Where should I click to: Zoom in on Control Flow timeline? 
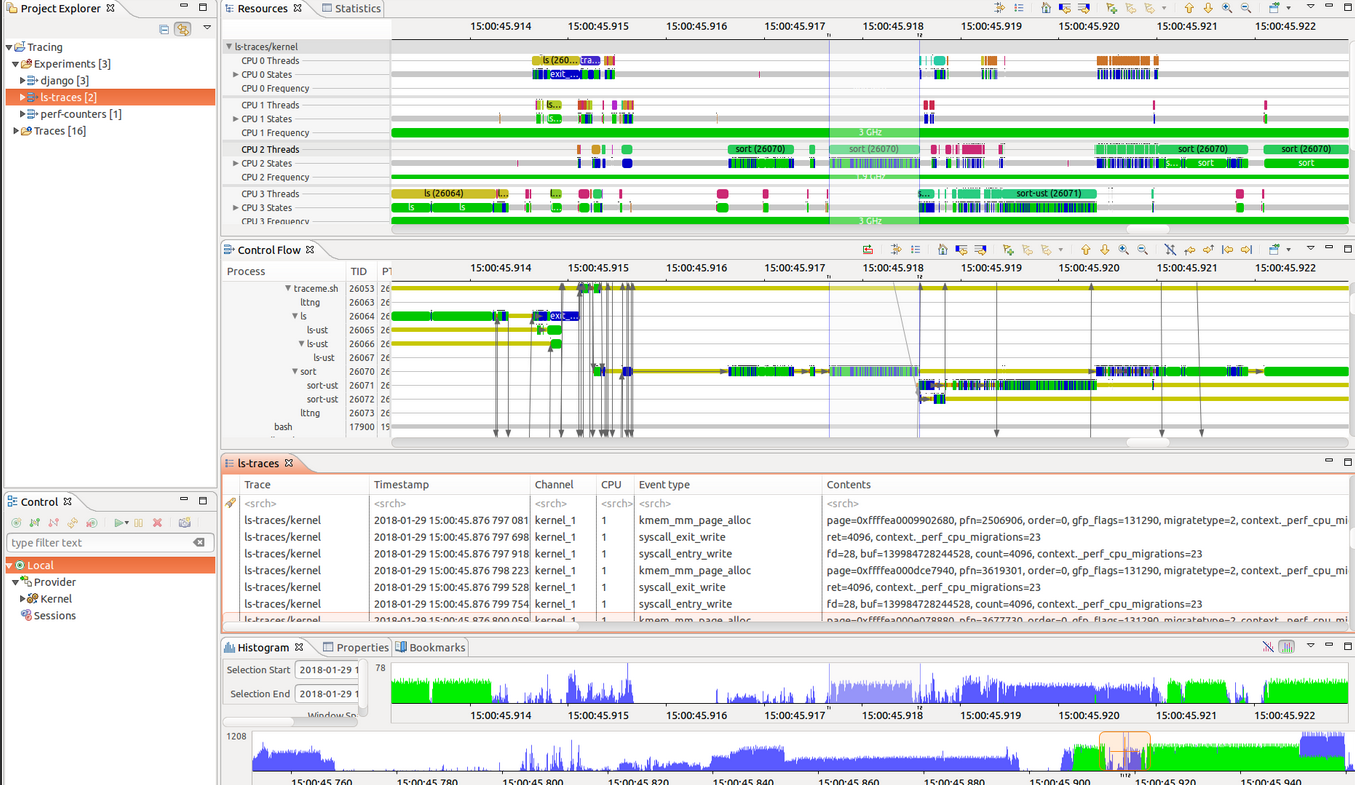pos(1124,250)
